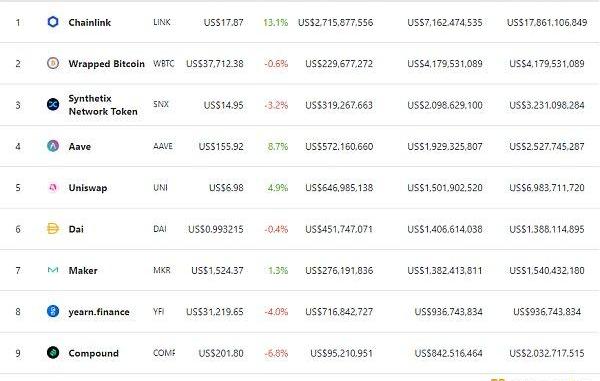
Task: Click the Aave ghost logo icon
Action: (x=53, y=145)
